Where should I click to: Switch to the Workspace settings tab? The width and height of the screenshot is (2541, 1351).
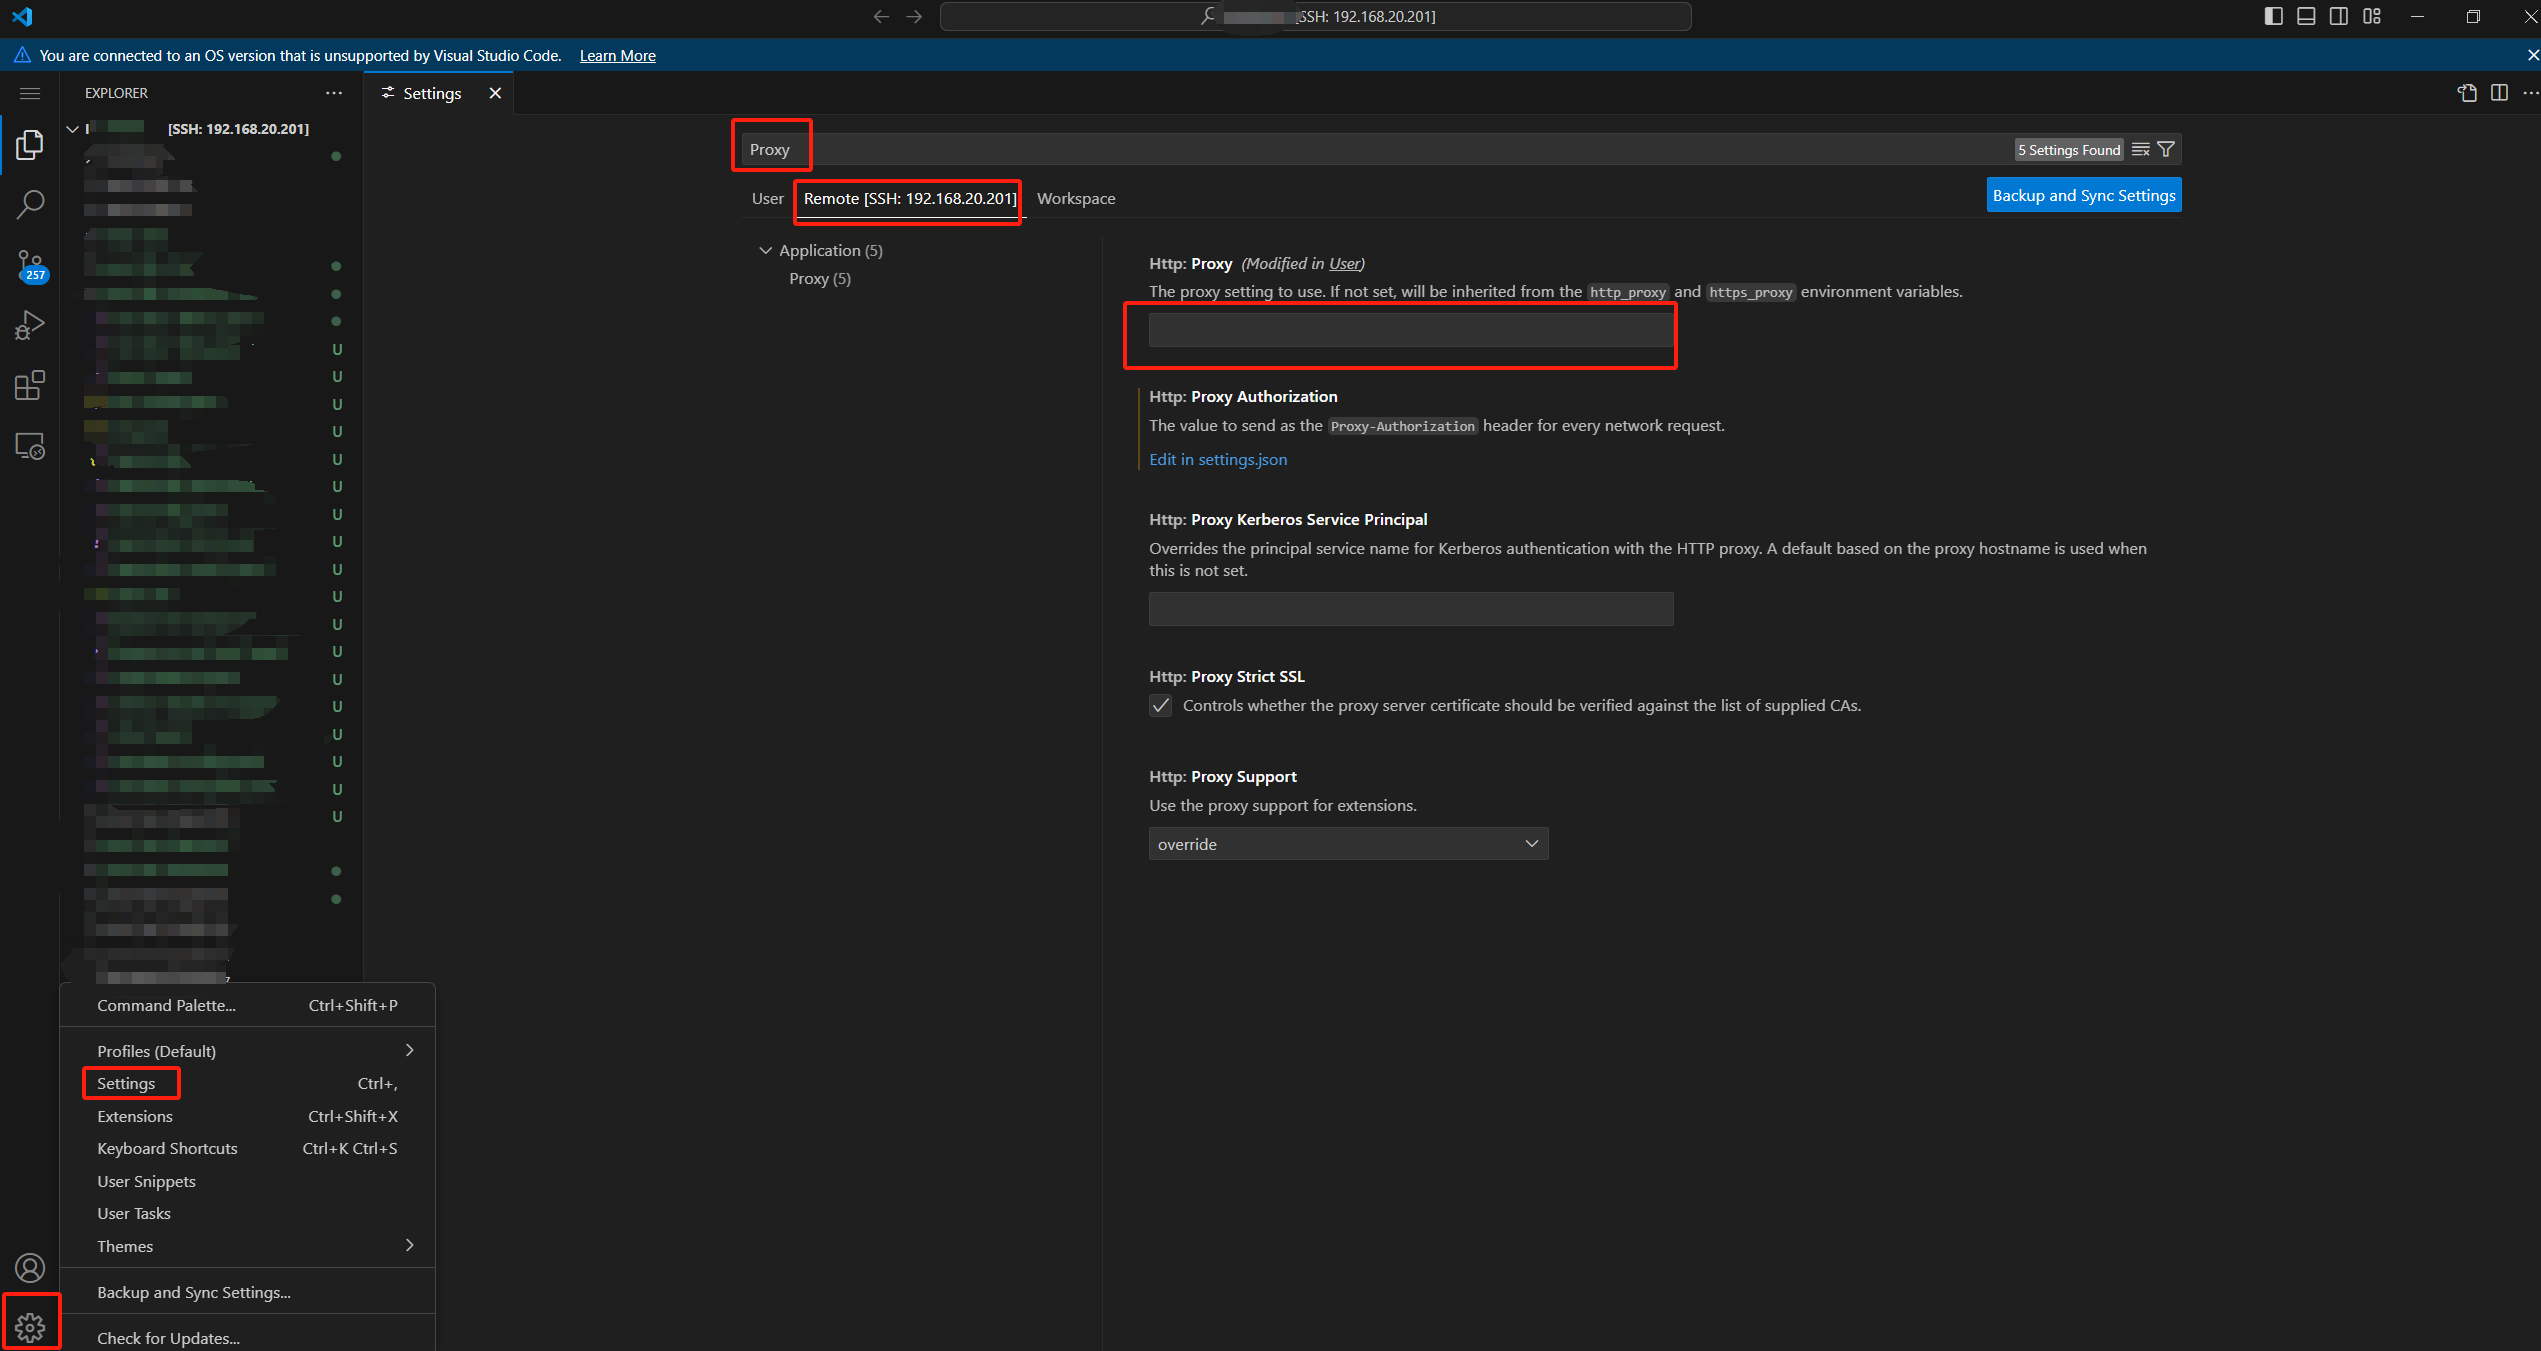click(1076, 199)
